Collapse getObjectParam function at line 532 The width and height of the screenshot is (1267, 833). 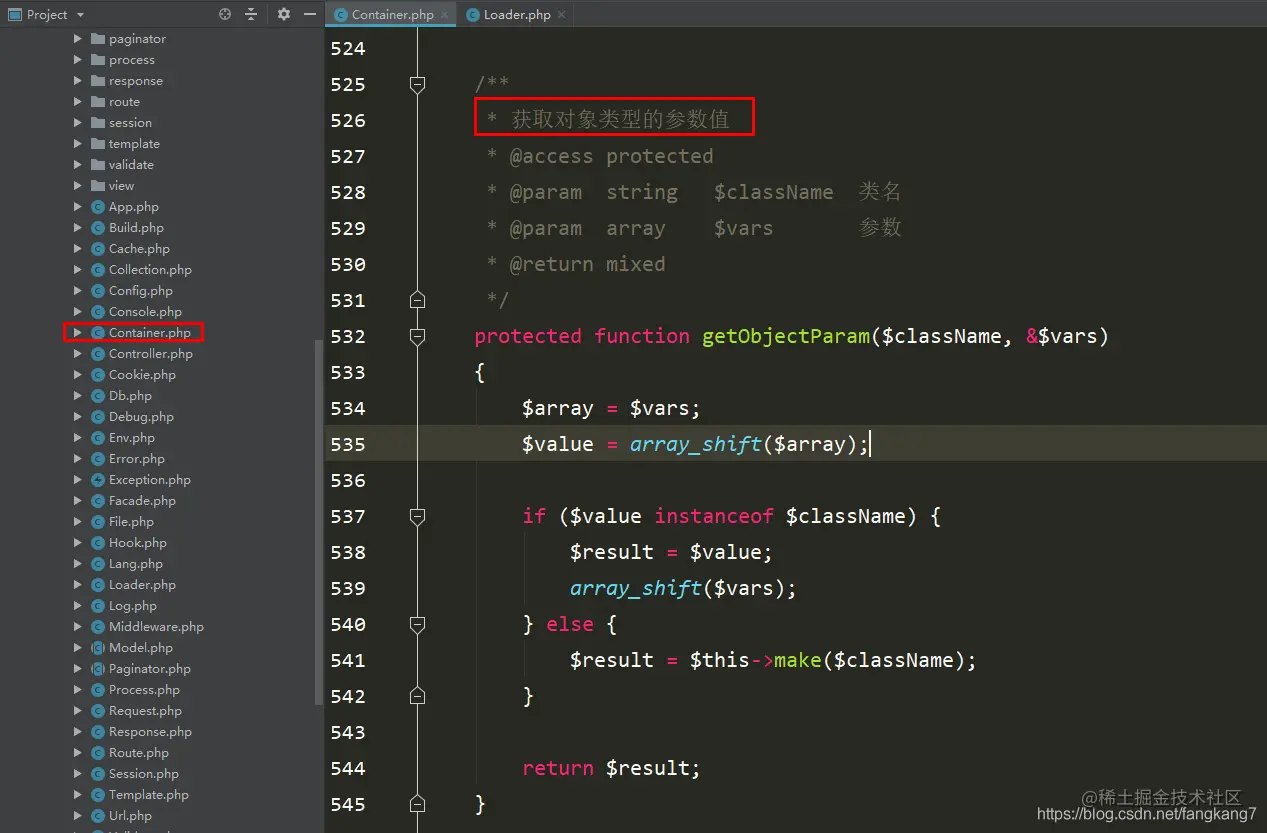(x=418, y=336)
